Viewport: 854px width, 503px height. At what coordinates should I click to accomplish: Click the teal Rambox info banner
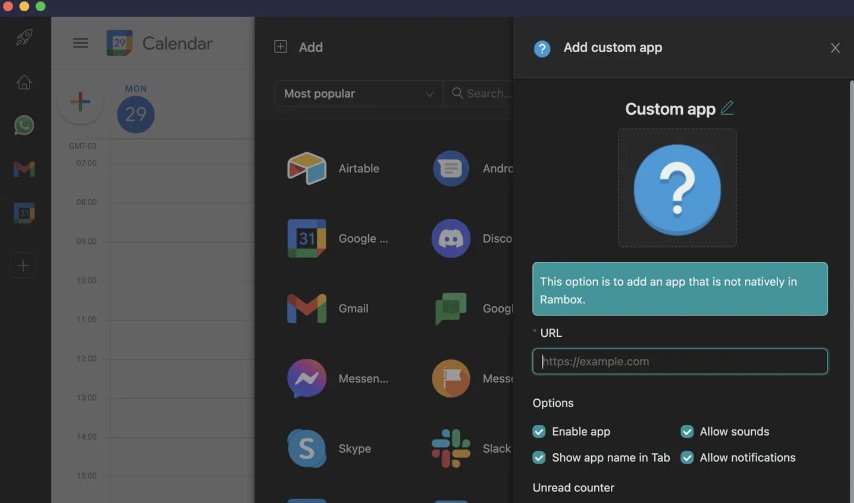tap(680, 289)
